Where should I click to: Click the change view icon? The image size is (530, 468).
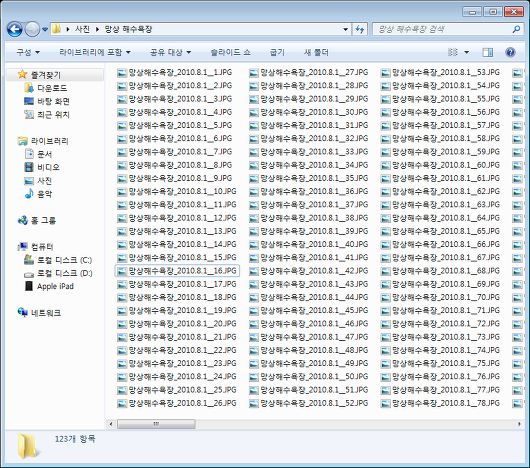pyautogui.click(x=453, y=52)
